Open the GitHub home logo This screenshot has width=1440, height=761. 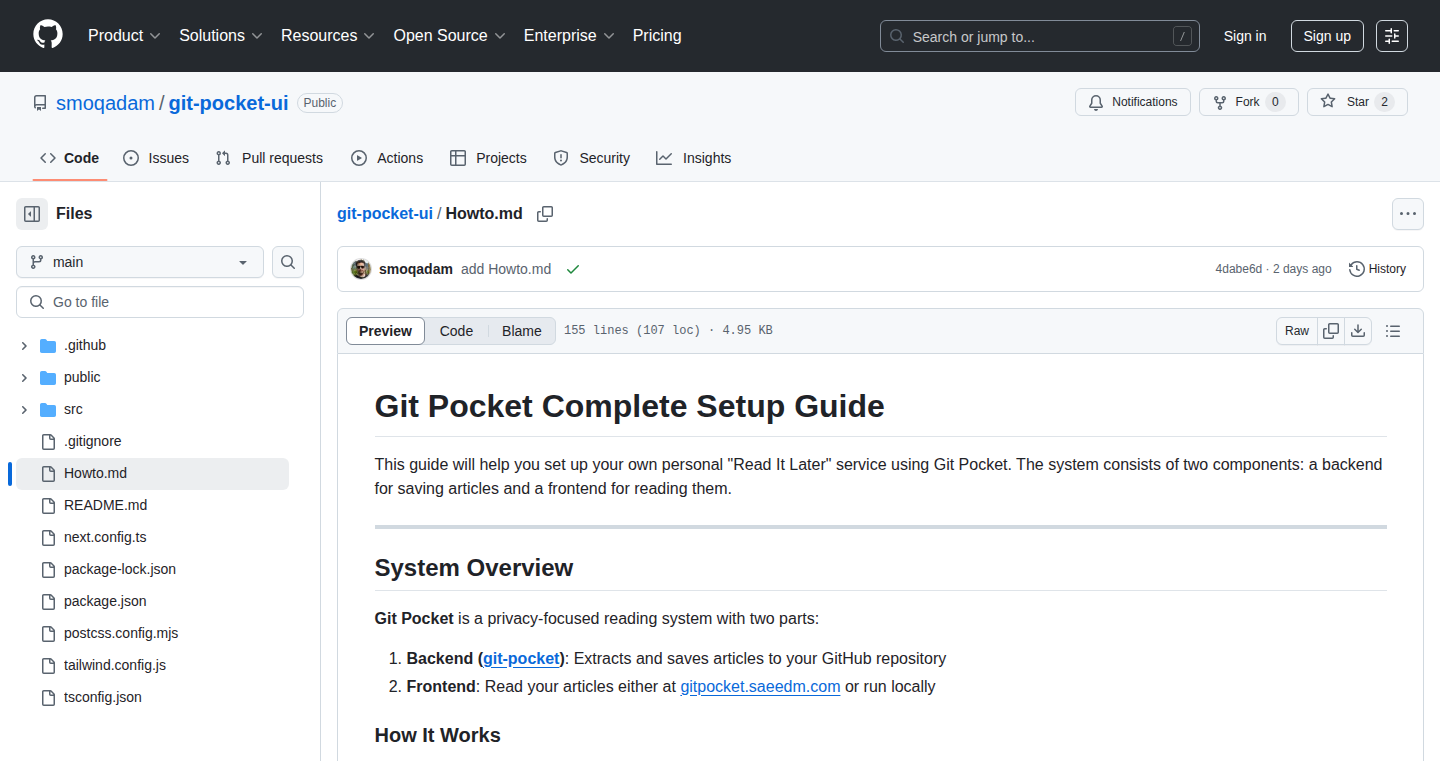point(48,35)
